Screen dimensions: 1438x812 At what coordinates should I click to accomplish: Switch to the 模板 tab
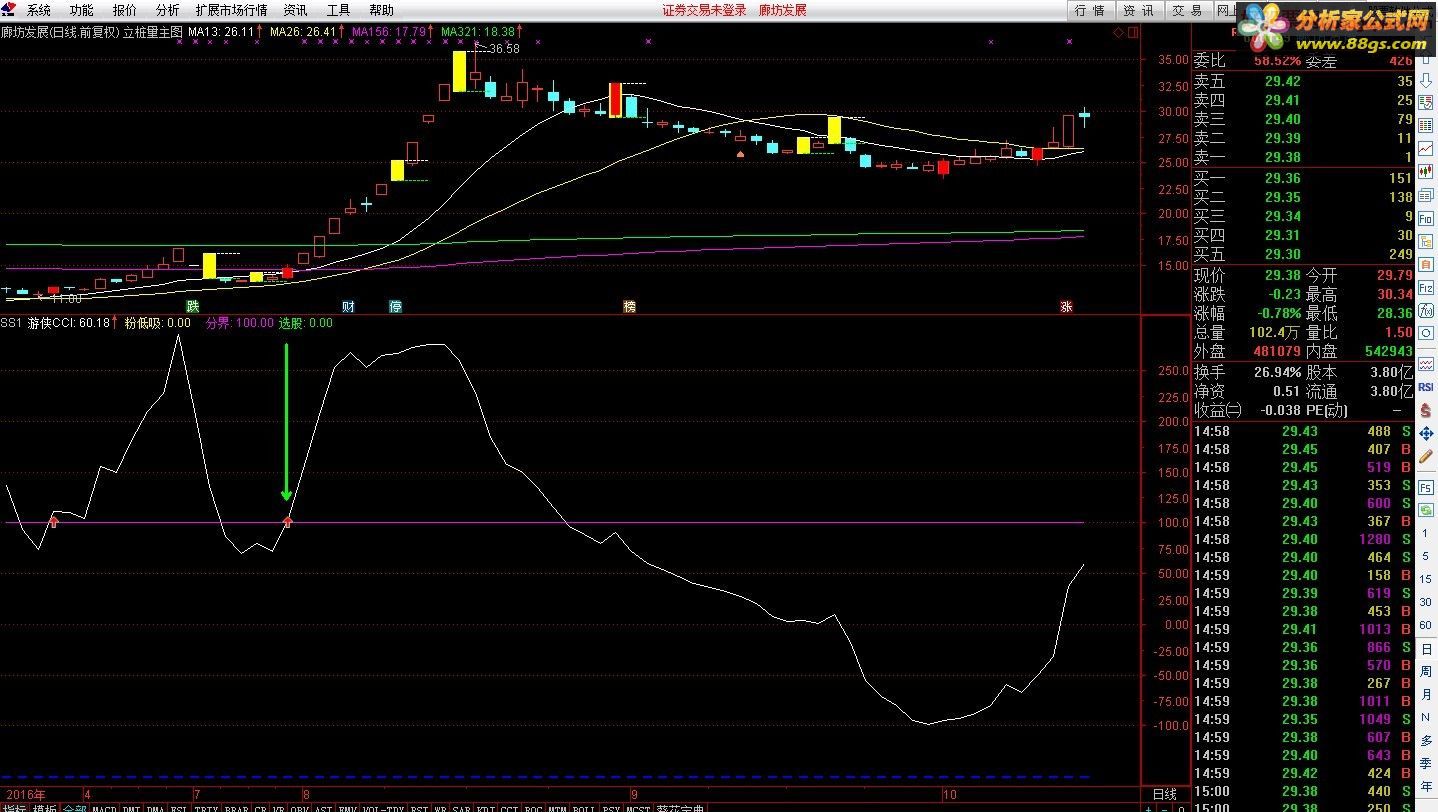[x=44, y=805]
